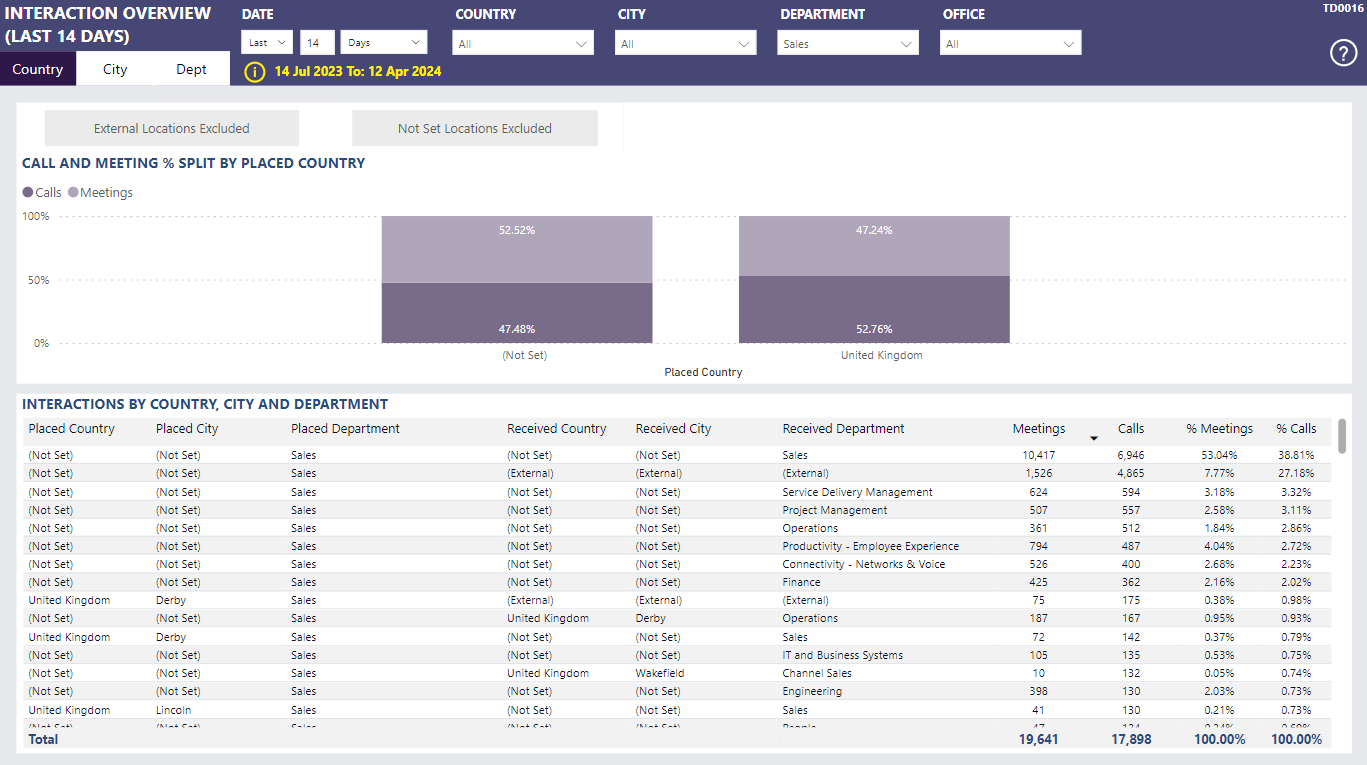1367x765 pixels.
Task: Select the 'Channel Sales' cell
Action: click(x=817, y=673)
